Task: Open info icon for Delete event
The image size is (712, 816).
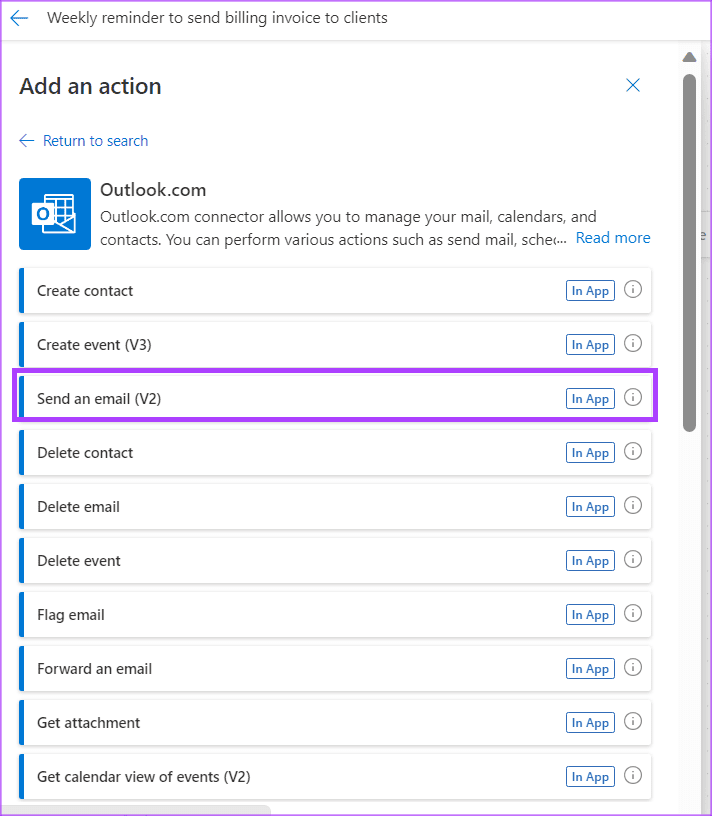Action: pyautogui.click(x=632, y=560)
